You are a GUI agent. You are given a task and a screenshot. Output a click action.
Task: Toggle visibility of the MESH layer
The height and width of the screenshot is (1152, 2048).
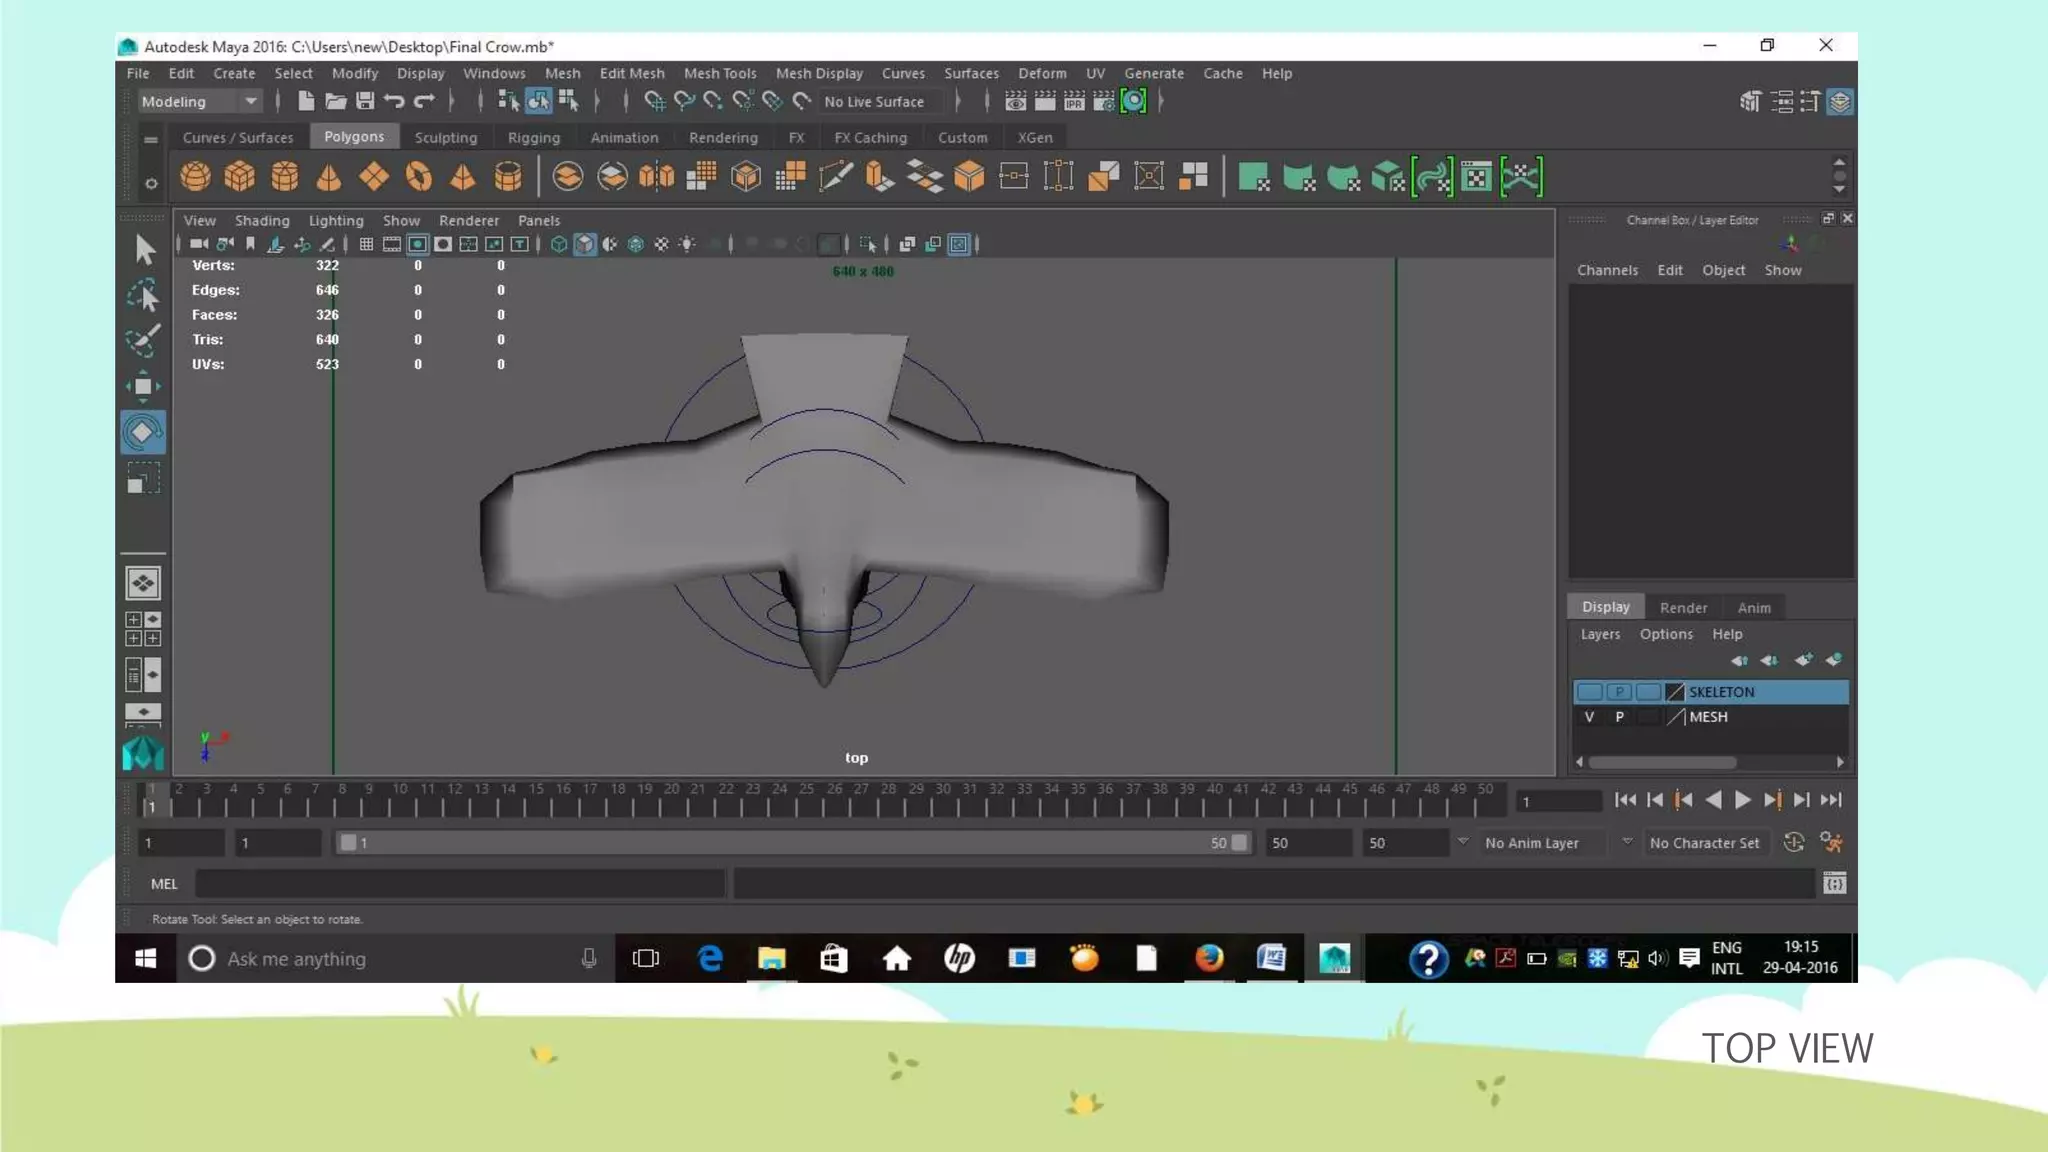(x=1589, y=717)
